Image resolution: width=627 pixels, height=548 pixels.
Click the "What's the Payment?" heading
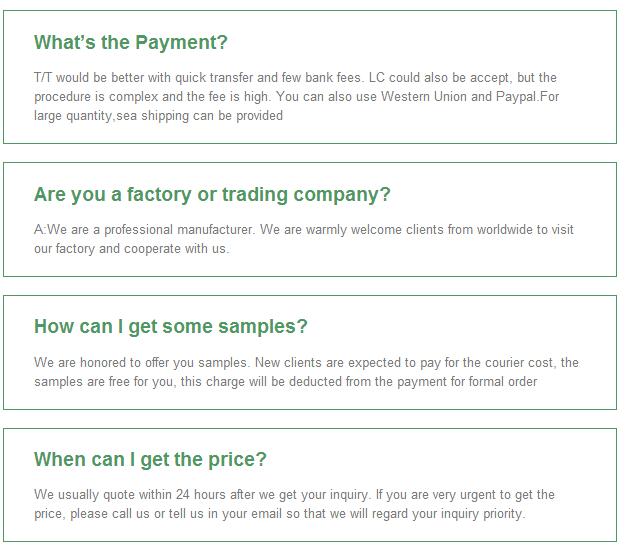click(x=131, y=42)
